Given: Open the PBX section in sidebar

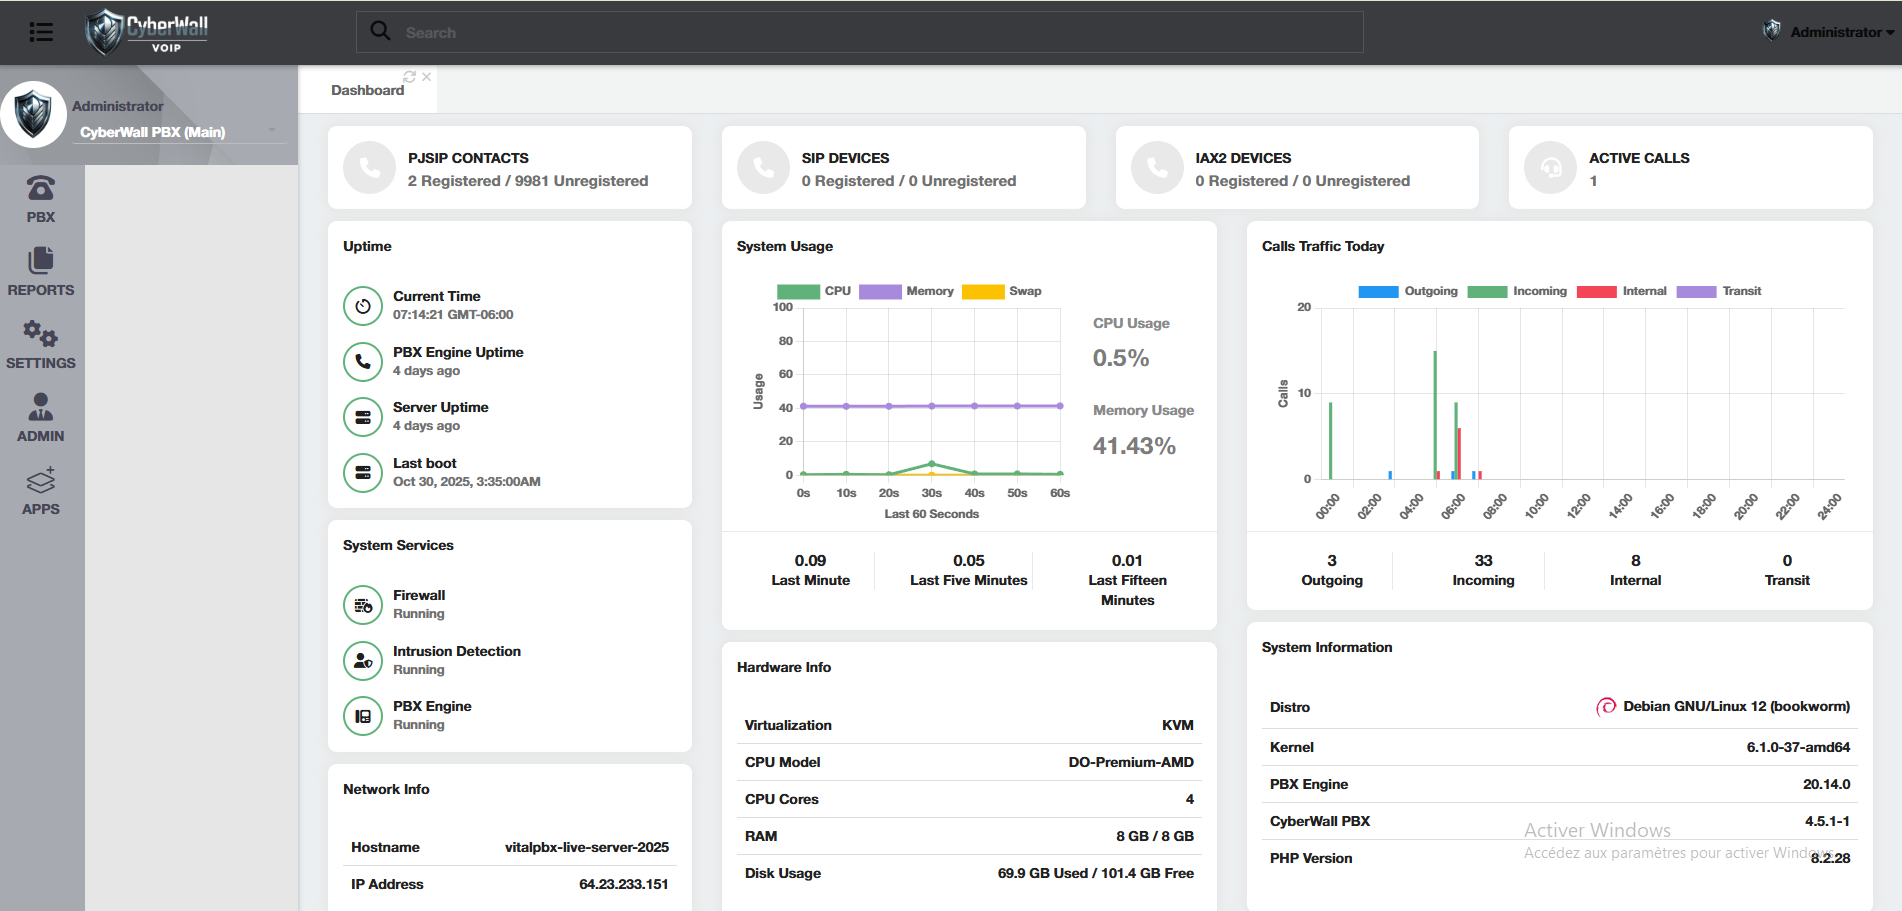Looking at the screenshot, I should click(x=41, y=199).
